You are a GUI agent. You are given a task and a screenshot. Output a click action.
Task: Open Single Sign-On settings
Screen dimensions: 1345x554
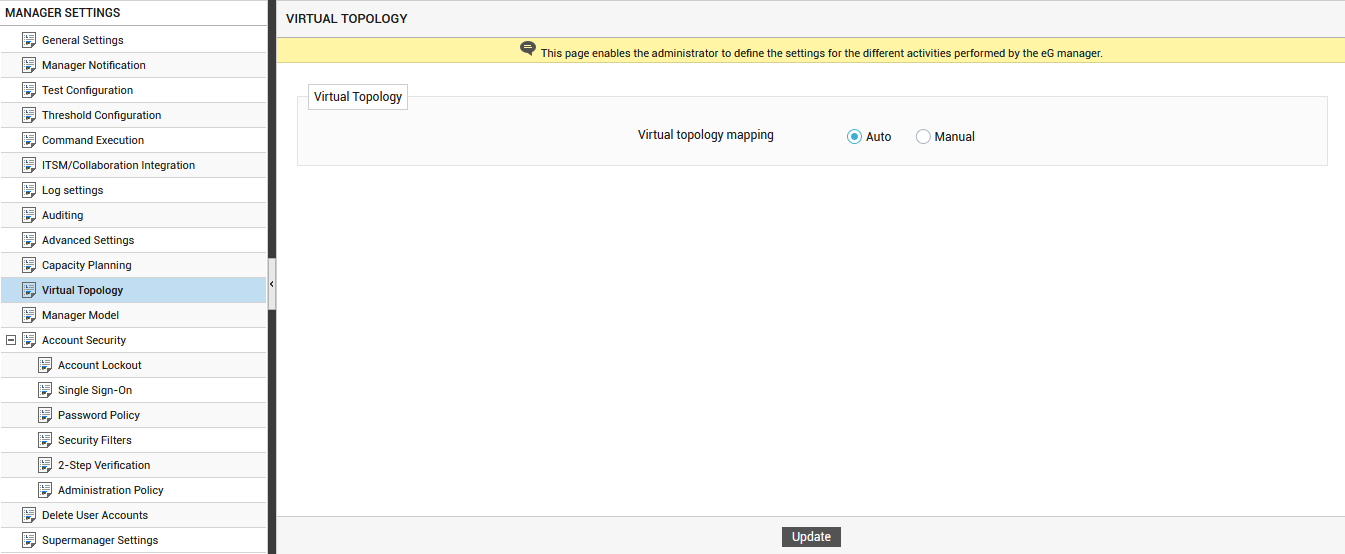pyautogui.click(x=95, y=390)
